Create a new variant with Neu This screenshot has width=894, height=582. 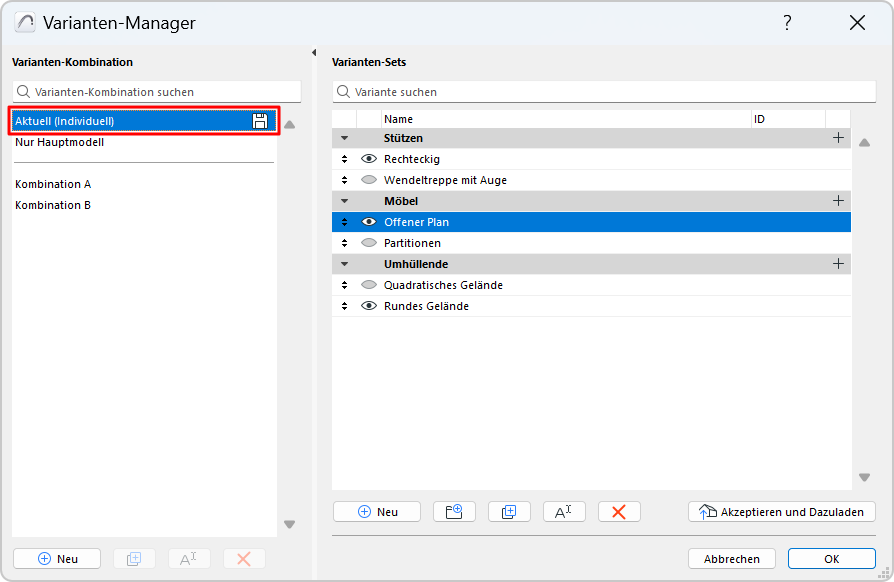click(377, 512)
